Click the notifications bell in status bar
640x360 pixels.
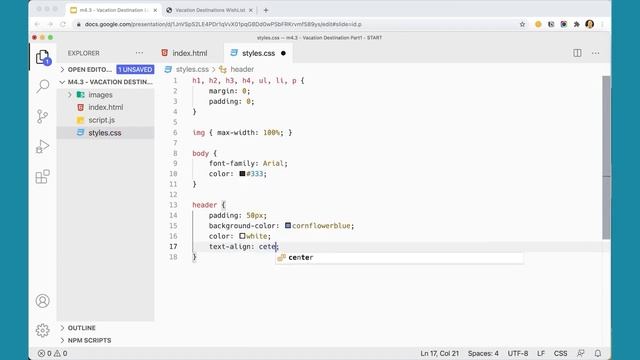tap(598, 353)
